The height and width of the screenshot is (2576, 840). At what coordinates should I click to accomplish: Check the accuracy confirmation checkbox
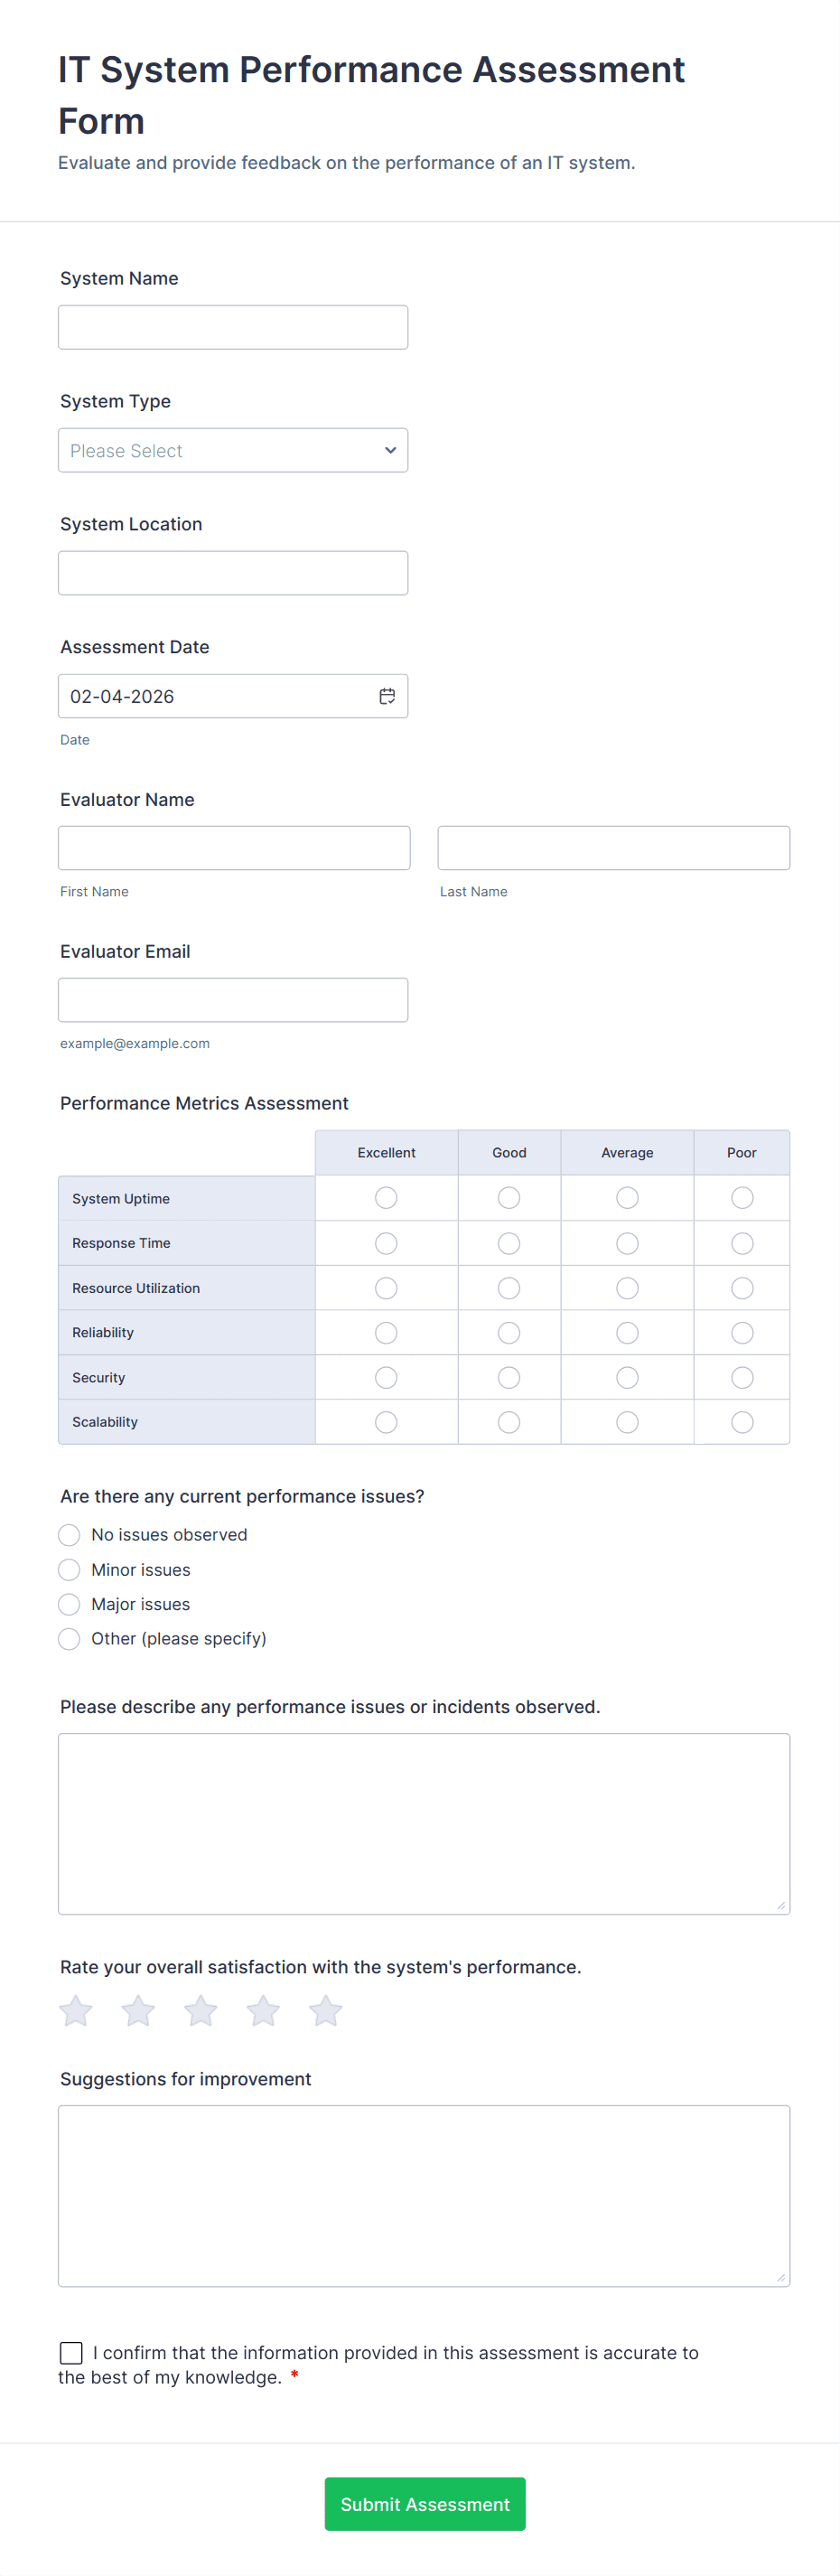[71, 2352]
